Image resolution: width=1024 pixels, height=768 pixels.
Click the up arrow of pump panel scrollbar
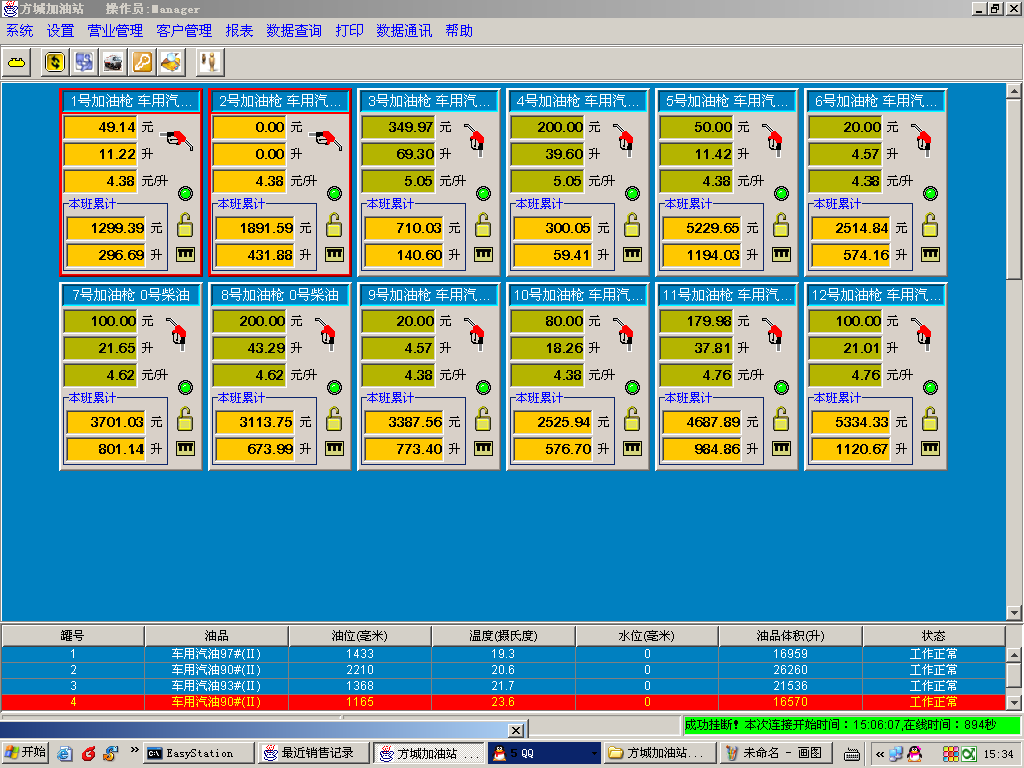[1014, 91]
